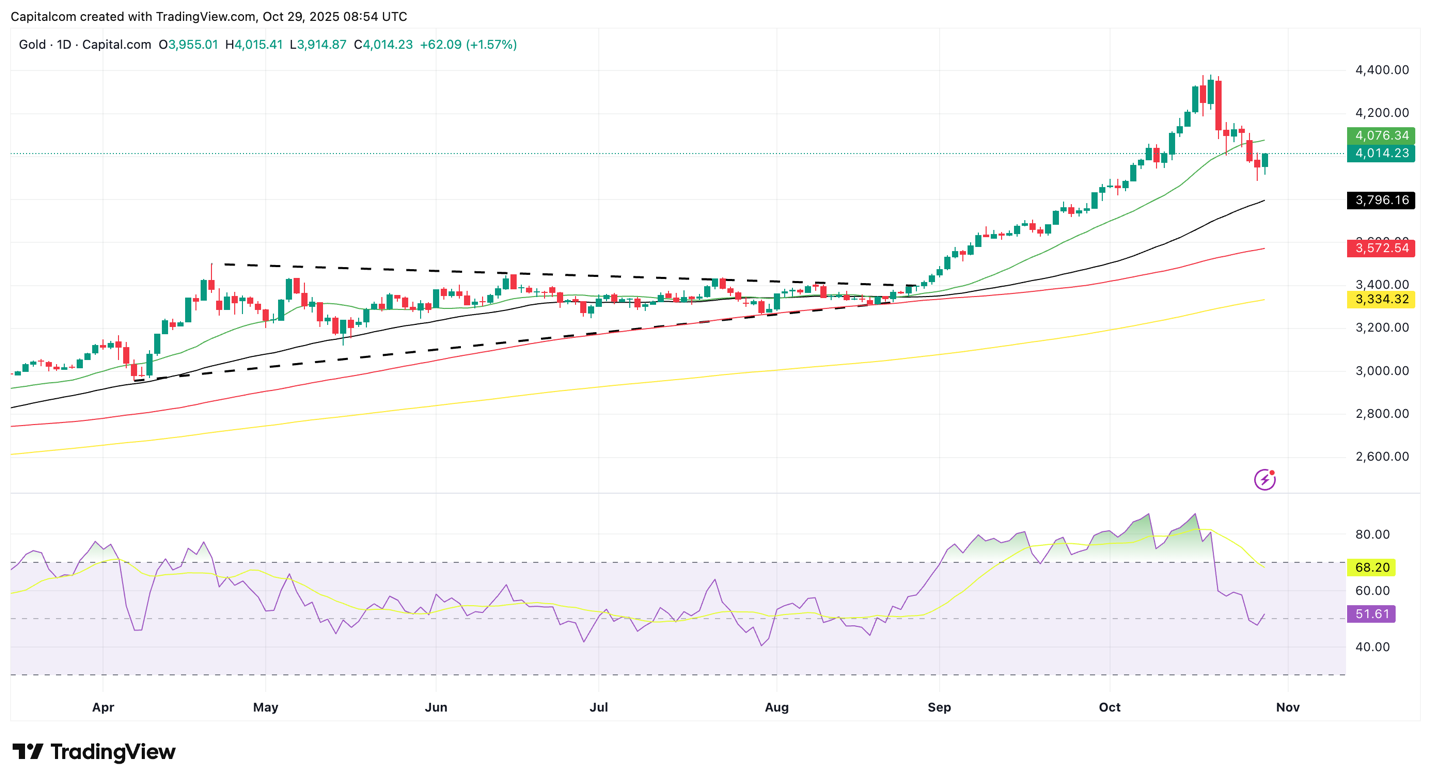Open the 1D interval label in the legend
1431x783 pixels.
coord(63,44)
